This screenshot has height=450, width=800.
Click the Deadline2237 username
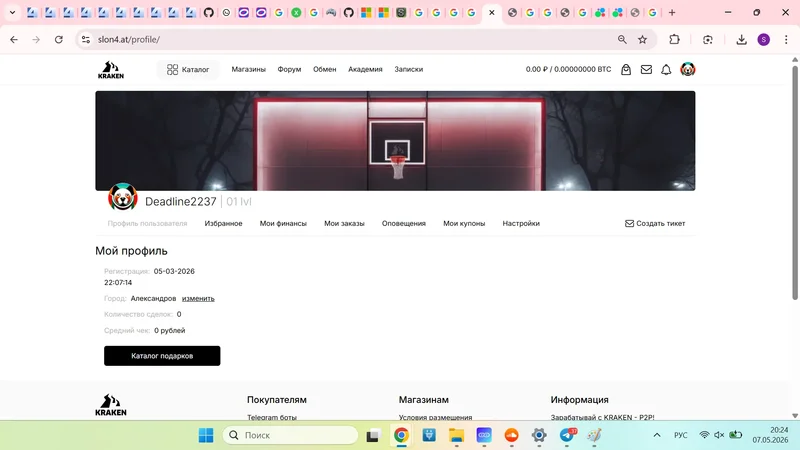[x=181, y=202]
